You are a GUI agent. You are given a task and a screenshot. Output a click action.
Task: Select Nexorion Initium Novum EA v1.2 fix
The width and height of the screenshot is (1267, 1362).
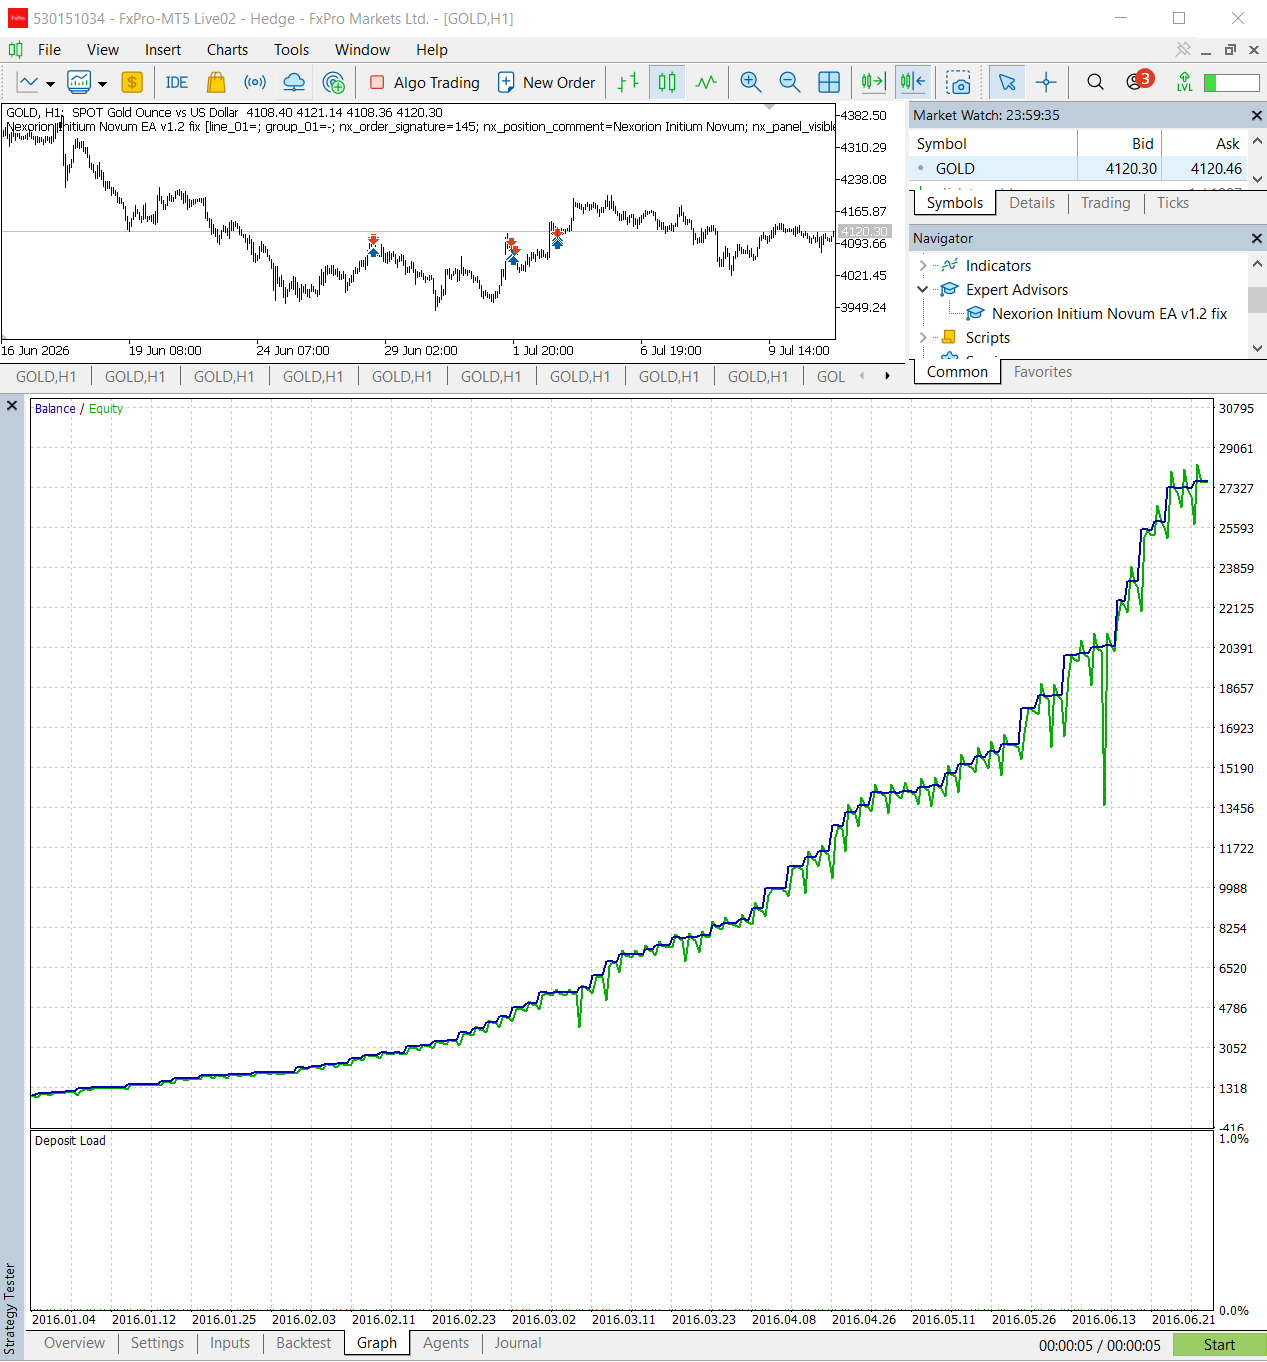click(1109, 314)
